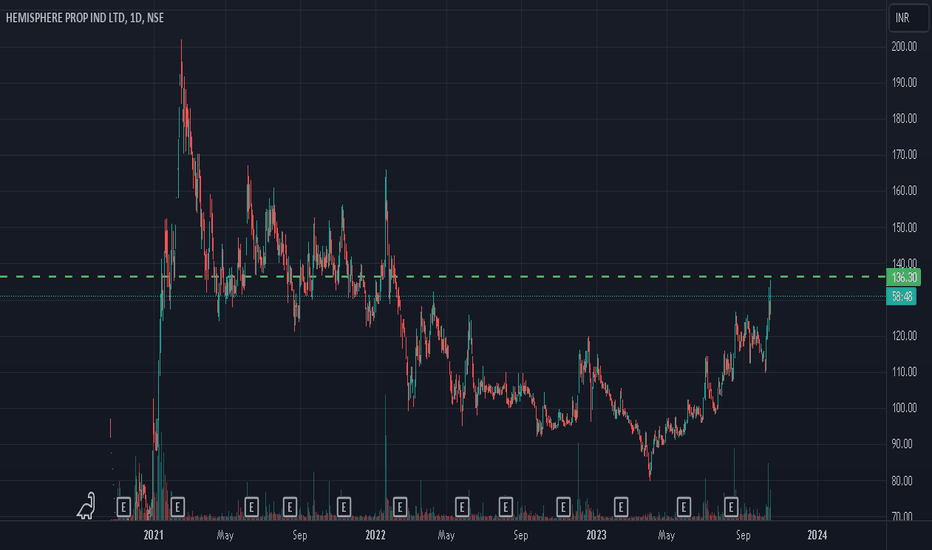Click the May label following 2023
932x550 pixels.
click(x=666, y=535)
